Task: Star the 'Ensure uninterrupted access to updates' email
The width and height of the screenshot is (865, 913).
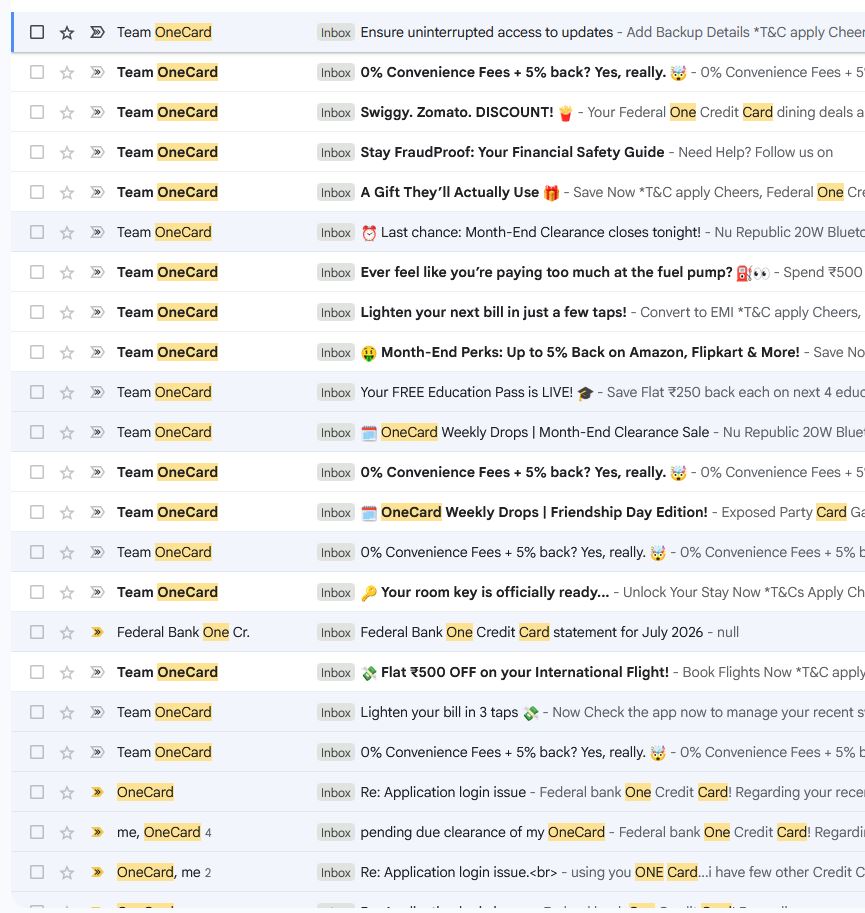Action: pyautogui.click(x=67, y=33)
